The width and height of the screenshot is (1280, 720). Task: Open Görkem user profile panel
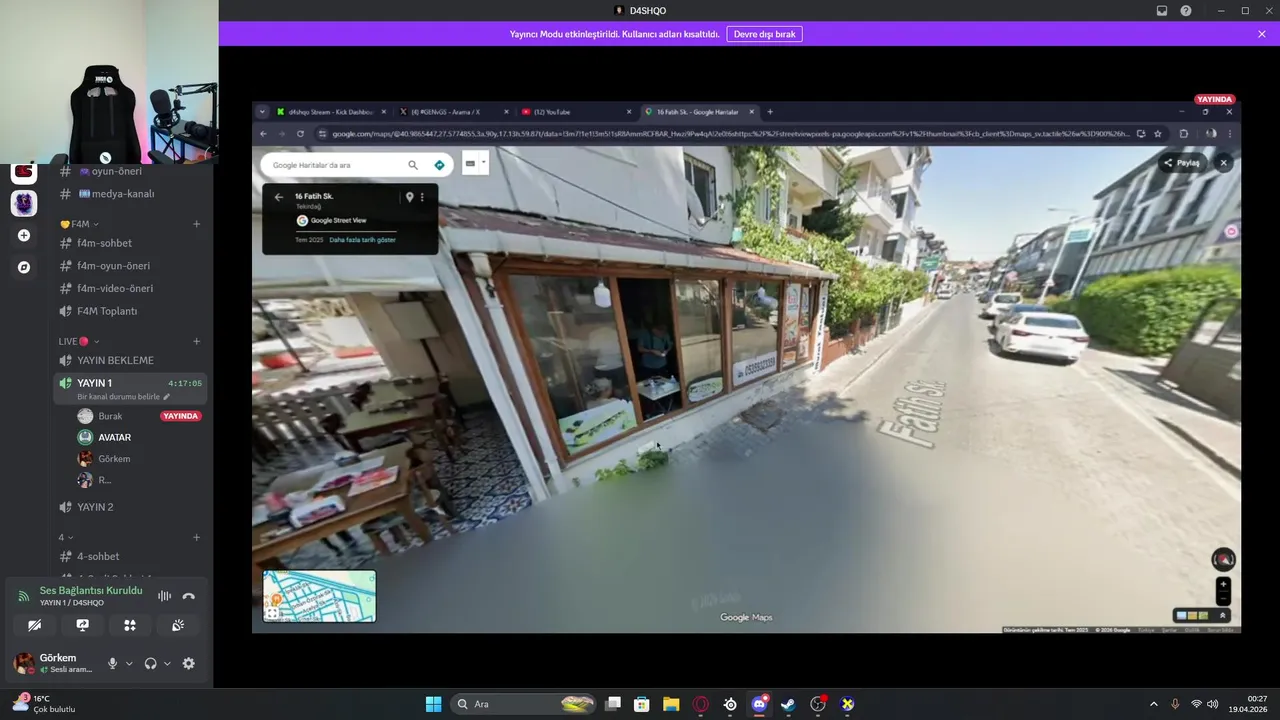pos(56,663)
